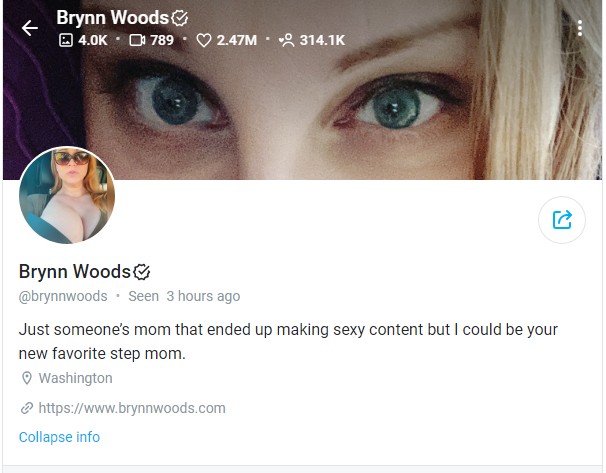606x473 pixels.
Task: Open https://www.brynnwoods.com link
Action: (x=132, y=408)
